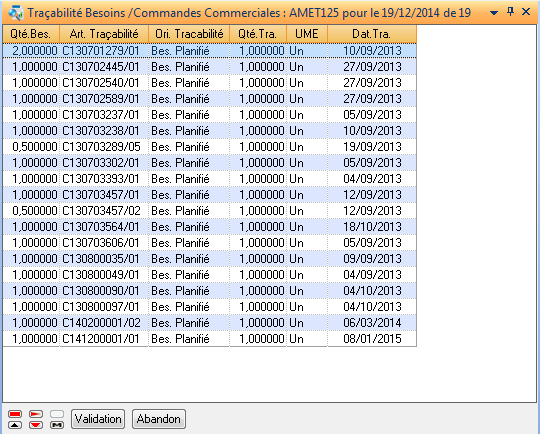Screen dimensions: 540x434
Task: Click the M button at bottom
Action: [x=57, y=425]
